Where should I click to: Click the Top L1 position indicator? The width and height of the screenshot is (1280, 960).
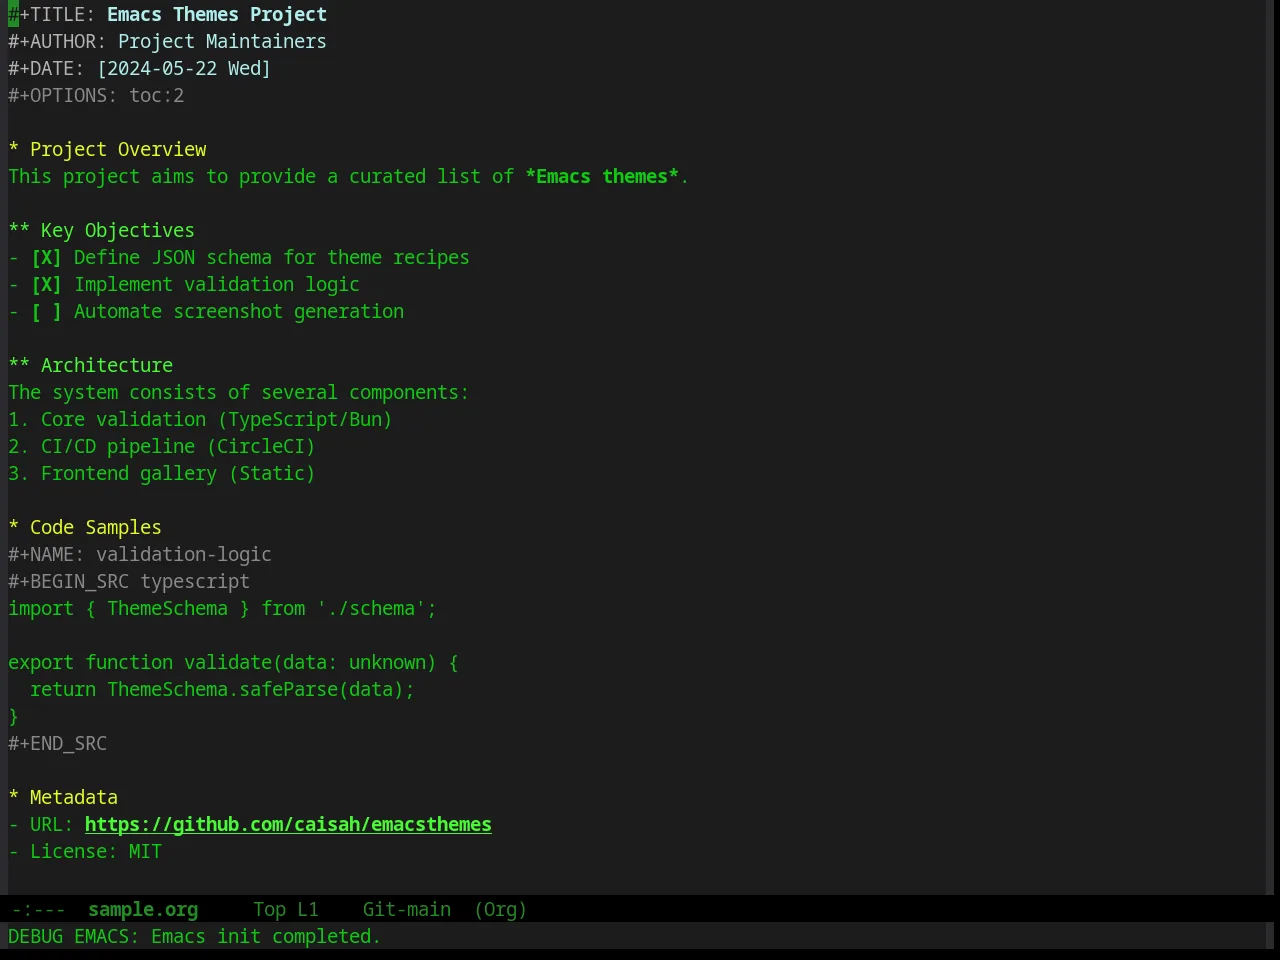[286, 910]
